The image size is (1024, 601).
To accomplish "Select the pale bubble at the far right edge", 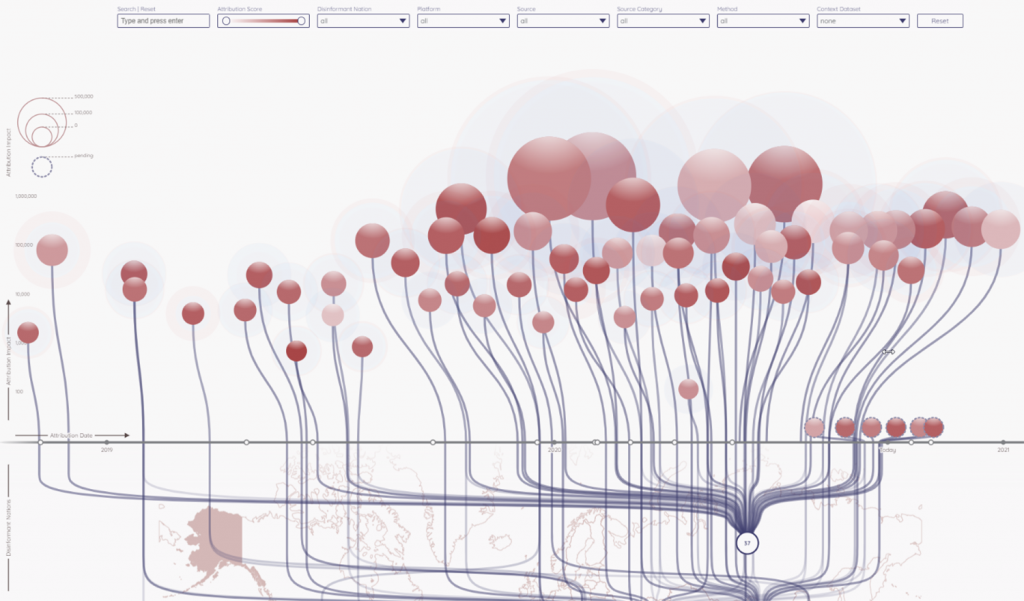I will pyautogui.click(x=1000, y=229).
